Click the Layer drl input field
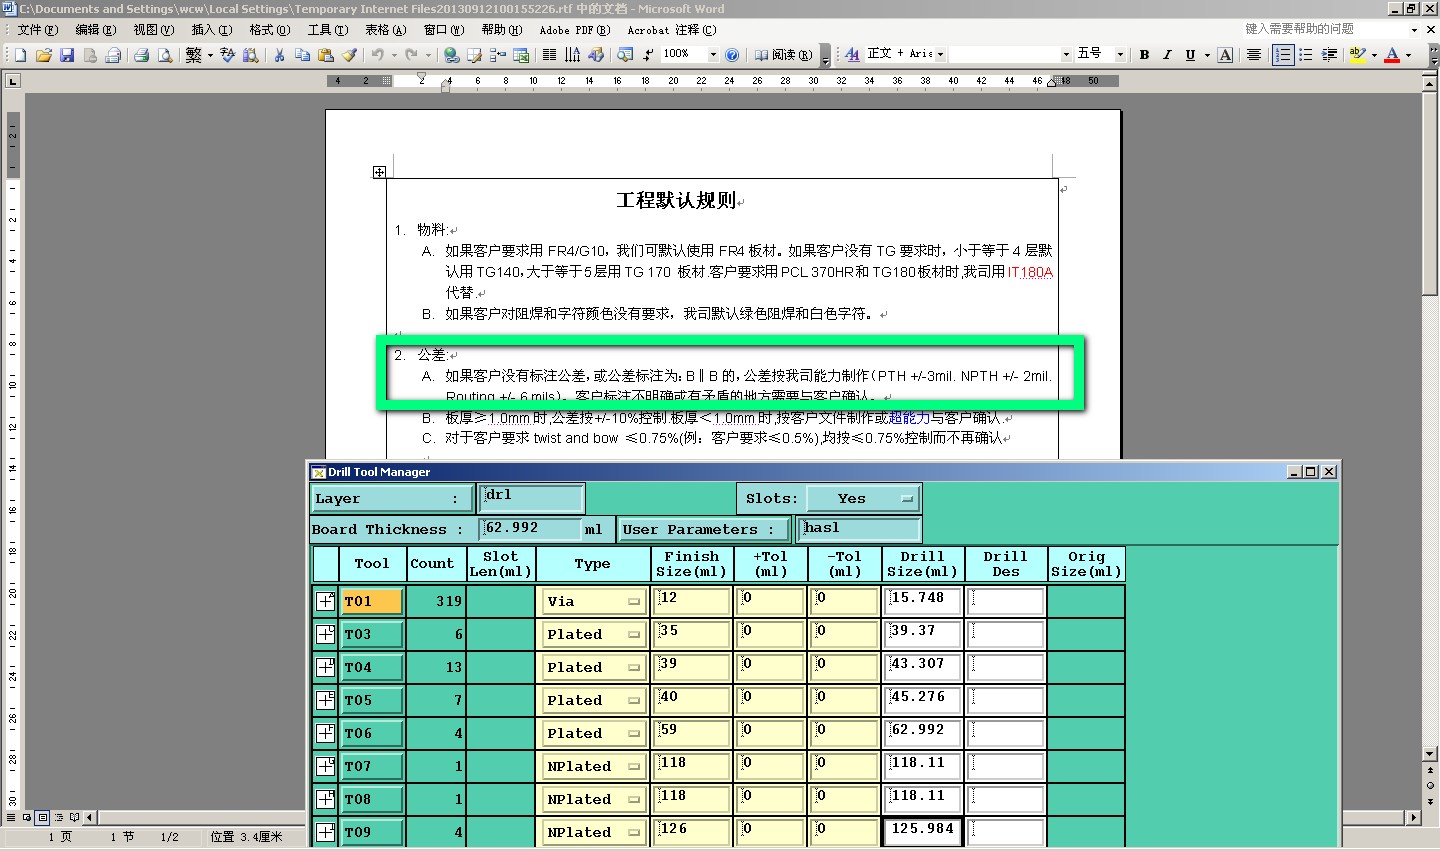The height and width of the screenshot is (851, 1440). click(532, 498)
